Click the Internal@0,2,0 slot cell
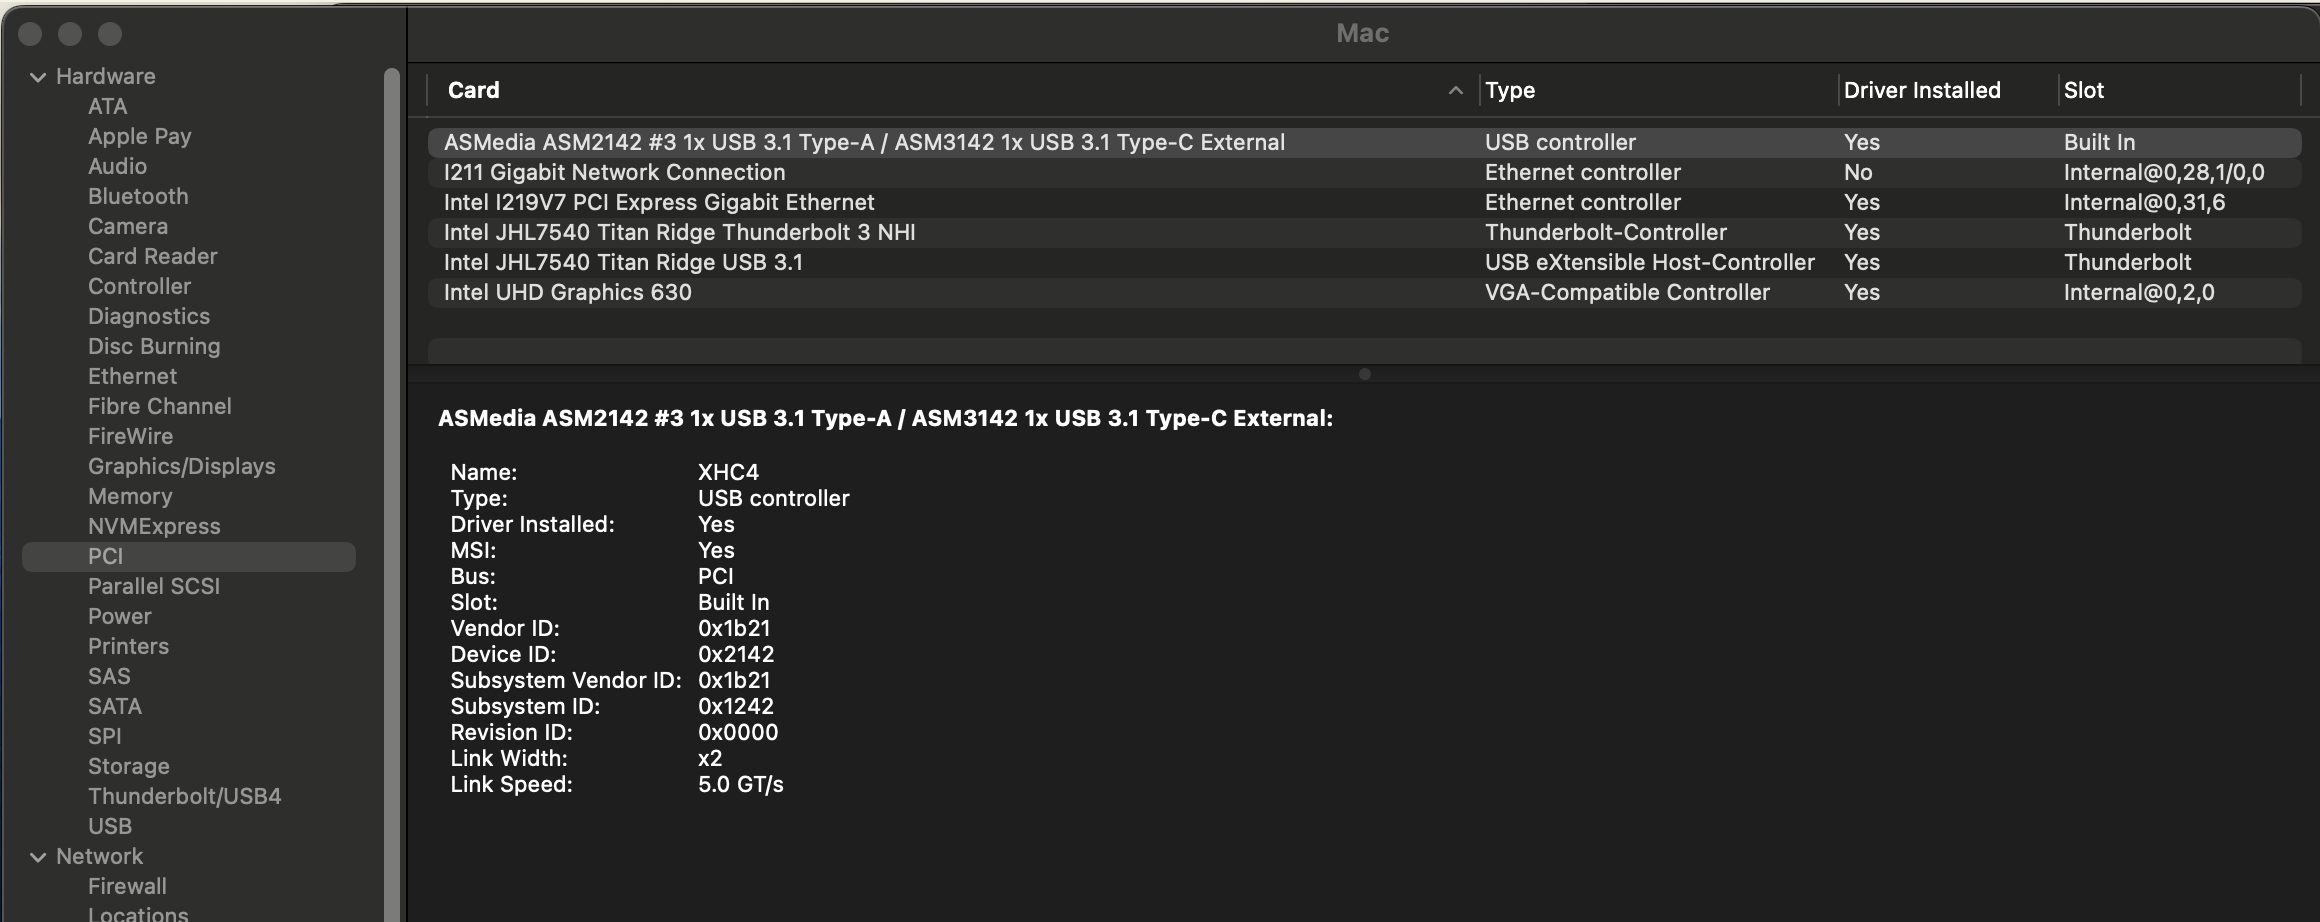Viewport: 2320px width, 922px height. click(2138, 293)
